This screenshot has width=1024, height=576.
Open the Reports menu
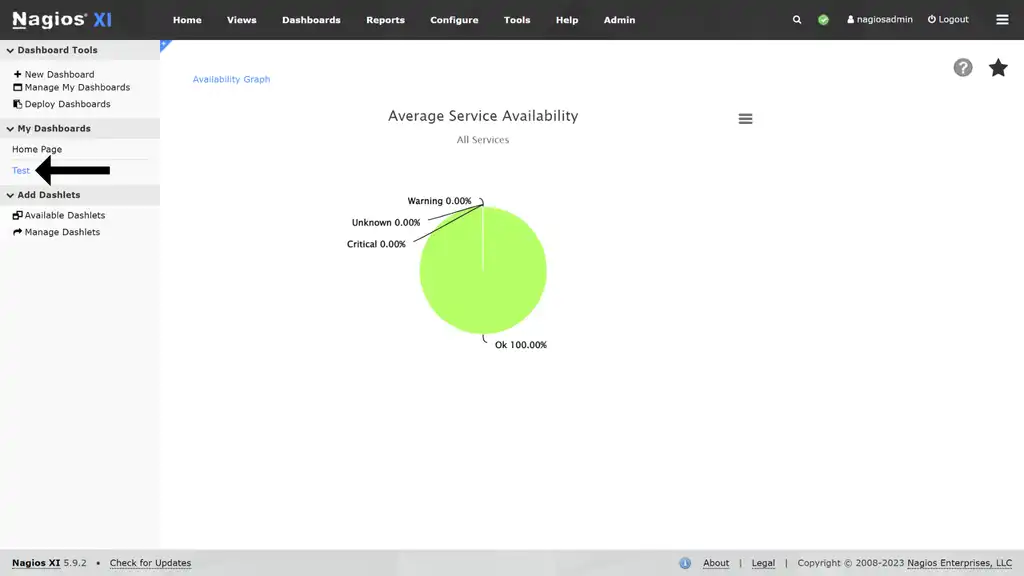pyautogui.click(x=385, y=19)
